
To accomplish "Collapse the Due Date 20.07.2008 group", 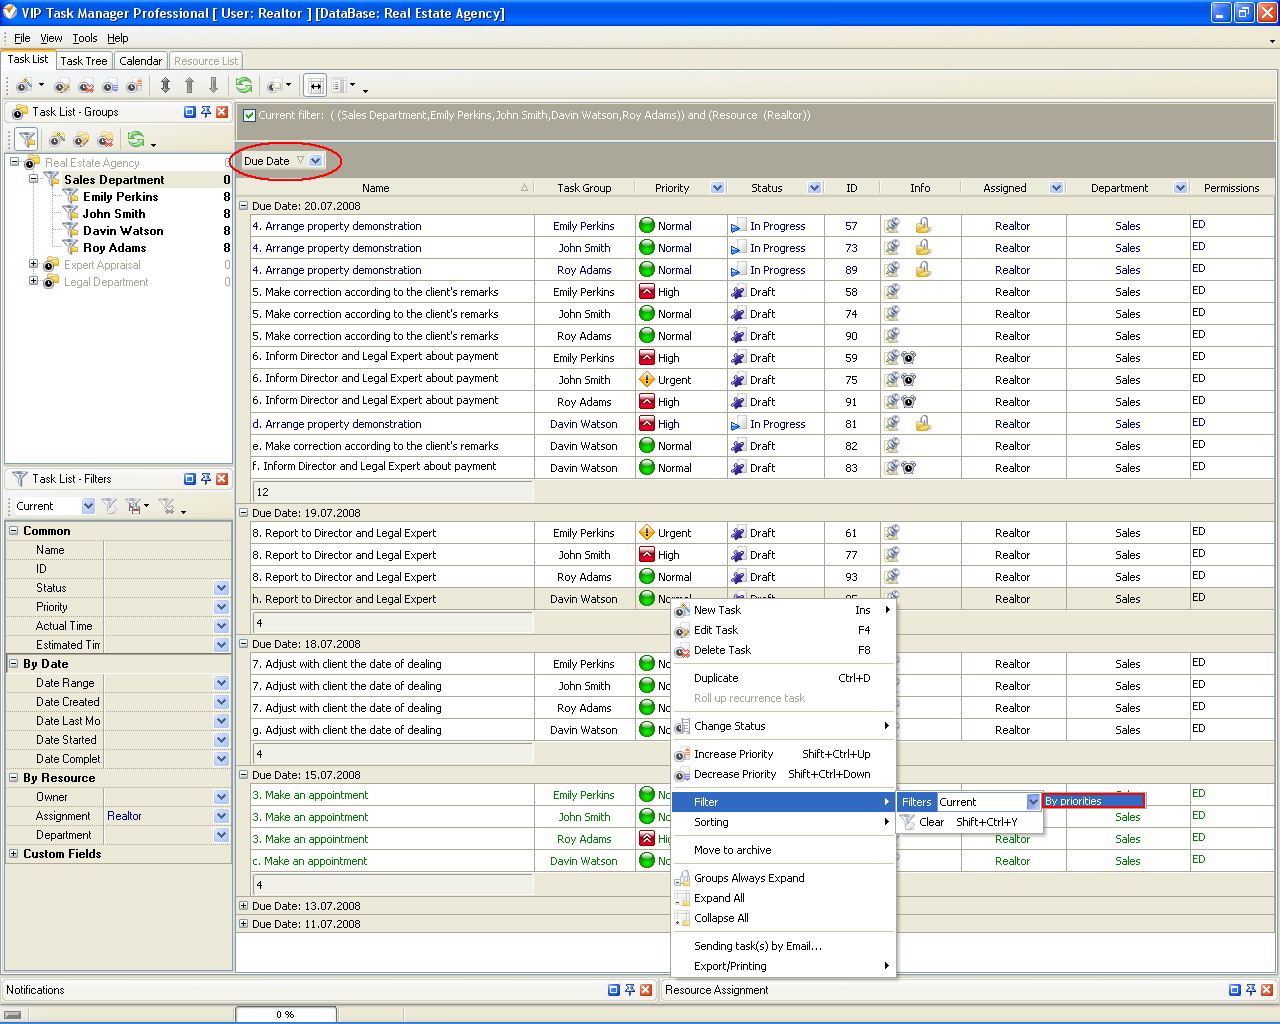I will pyautogui.click(x=244, y=206).
